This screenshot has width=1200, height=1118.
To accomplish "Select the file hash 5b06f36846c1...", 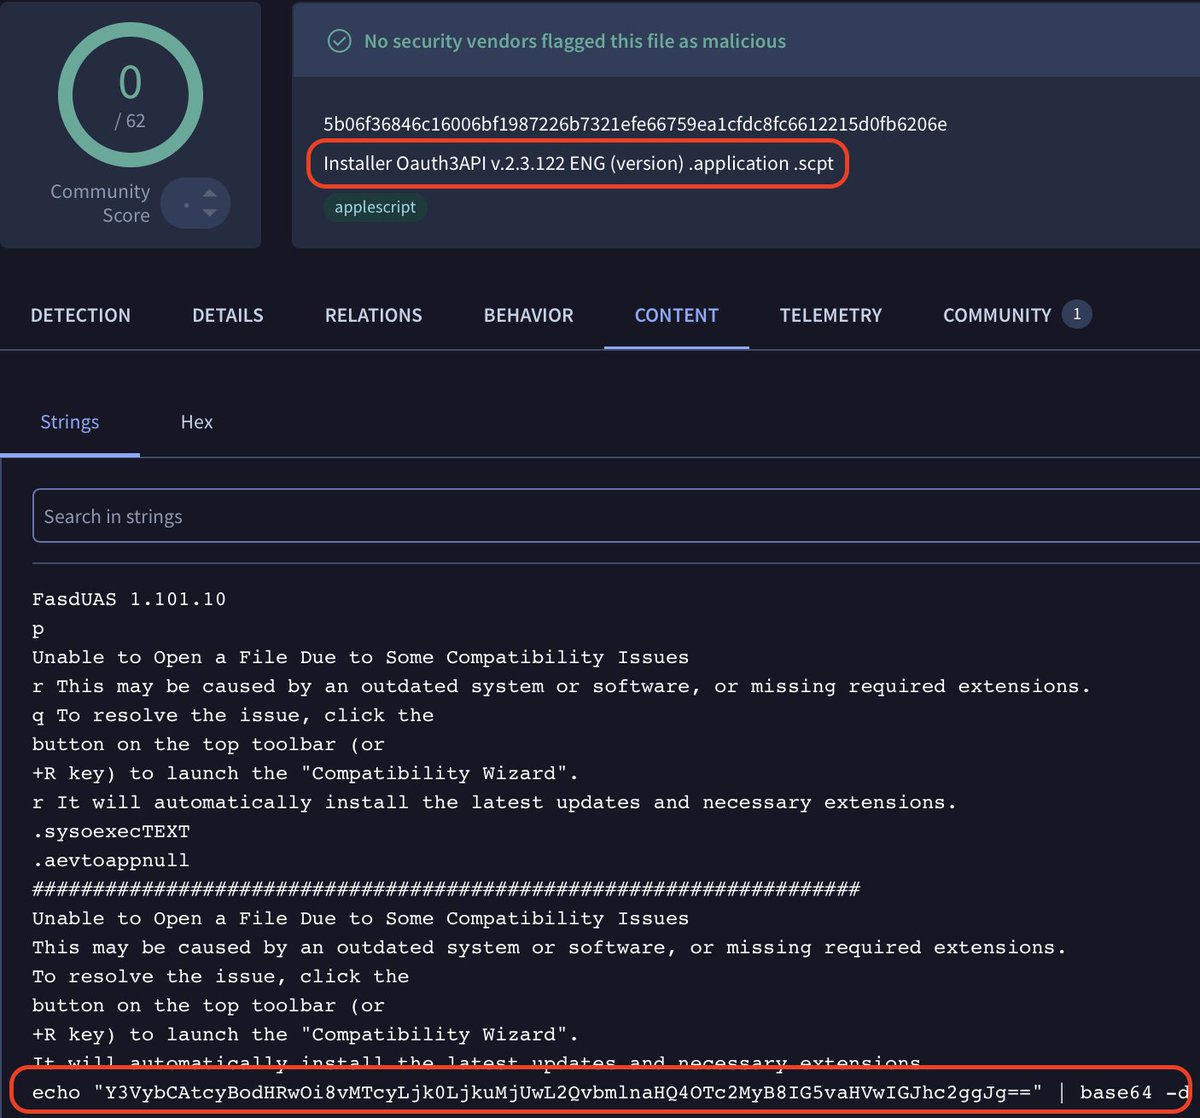I will [635, 124].
